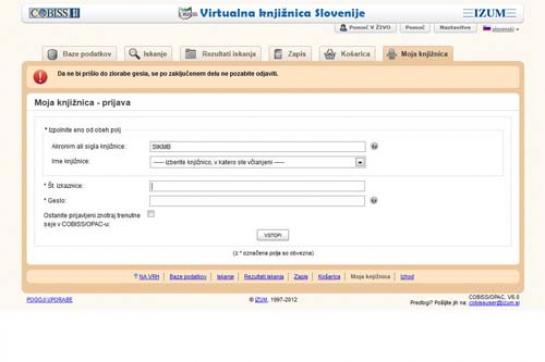Click the IZUM copyright link
This screenshot has height=362, width=545.
(261, 300)
